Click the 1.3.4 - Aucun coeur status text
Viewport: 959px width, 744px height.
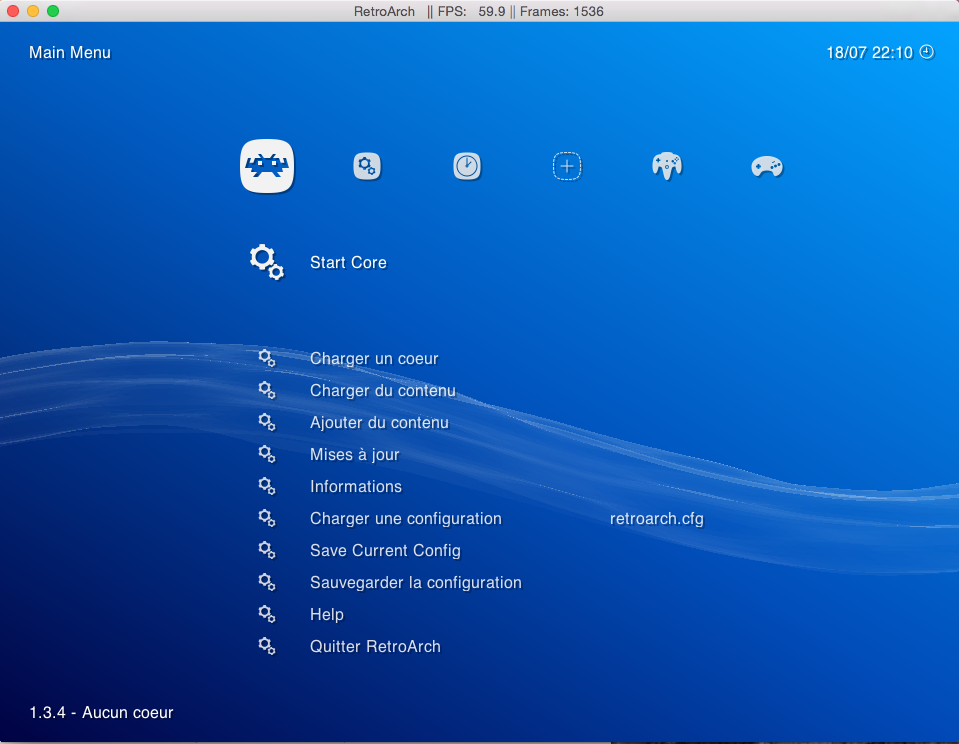[102, 712]
